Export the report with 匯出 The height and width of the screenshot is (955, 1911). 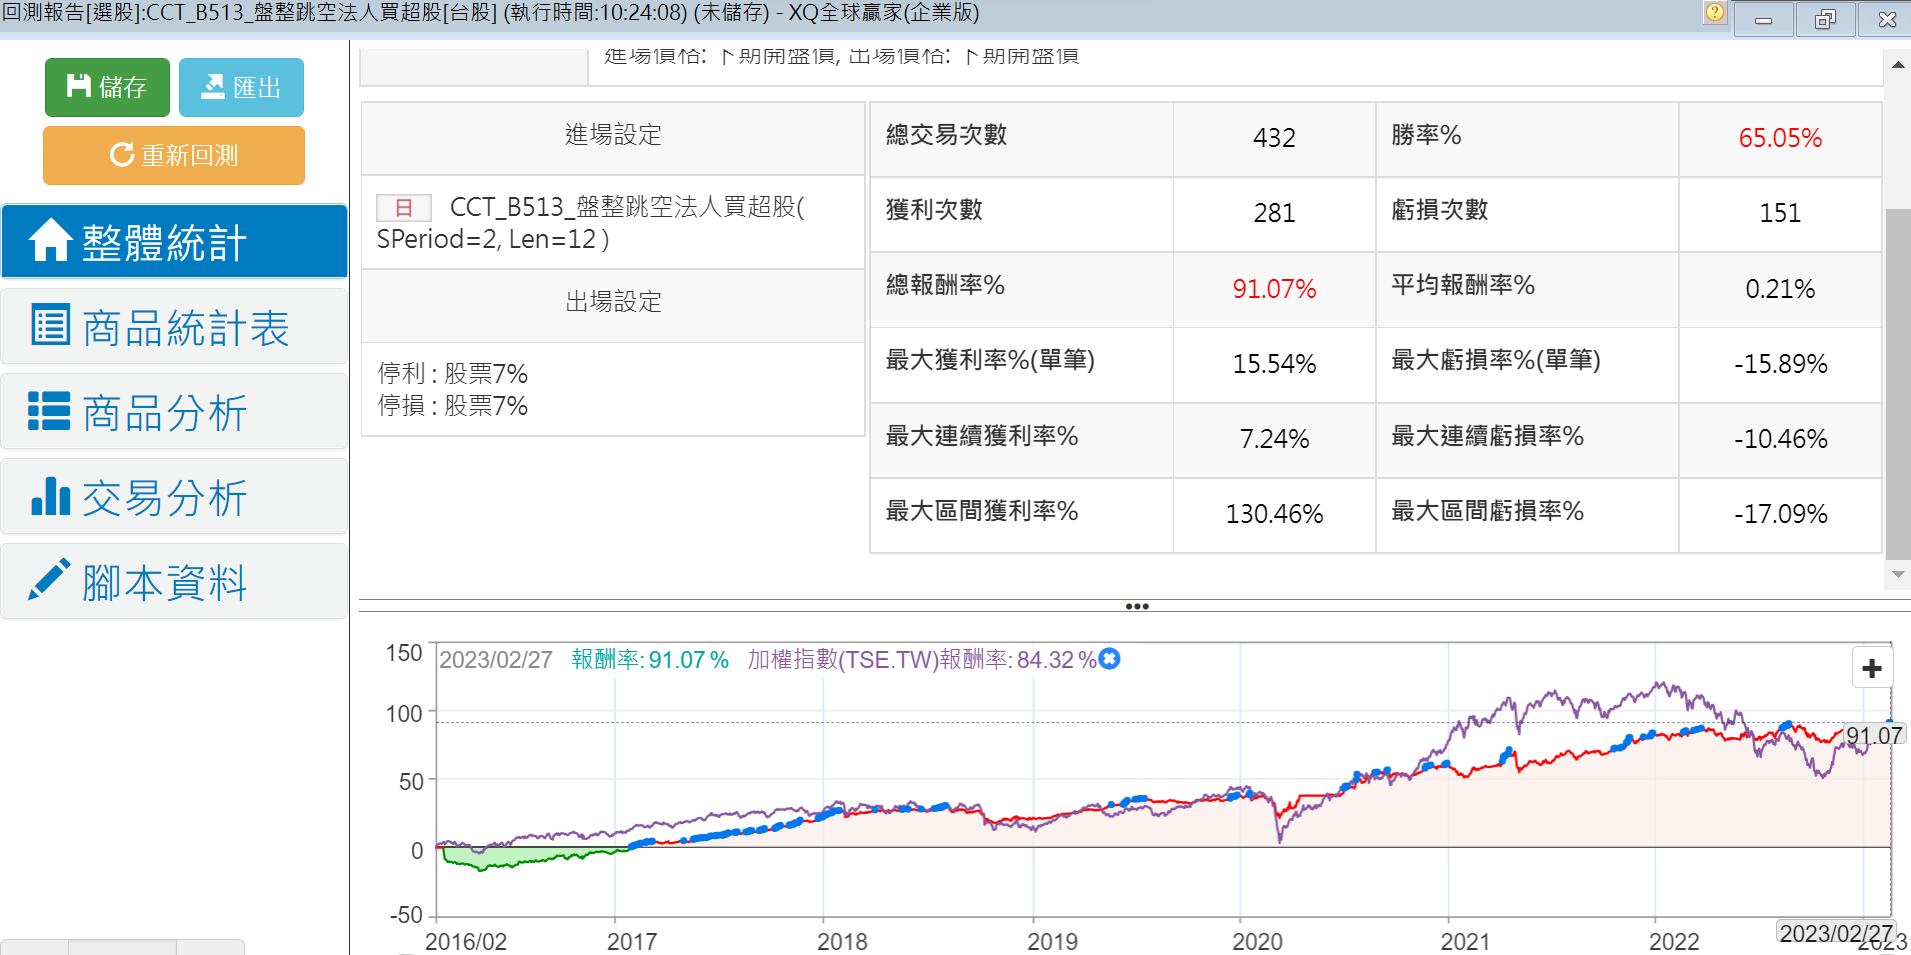[241, 88]
